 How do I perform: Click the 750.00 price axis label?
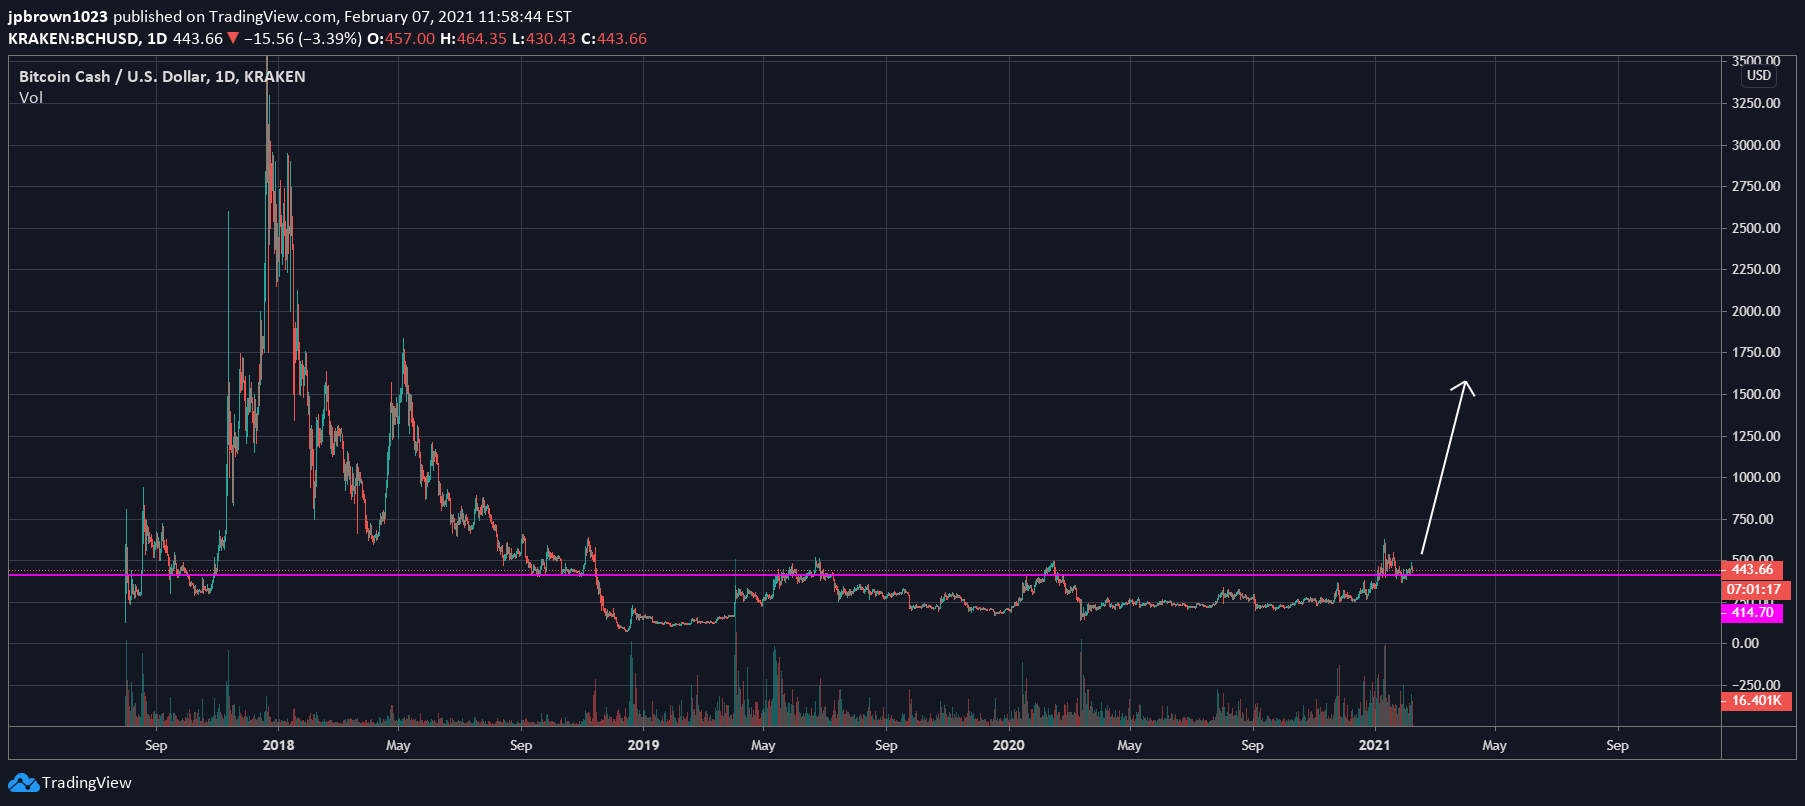(x=1752, y=519)
